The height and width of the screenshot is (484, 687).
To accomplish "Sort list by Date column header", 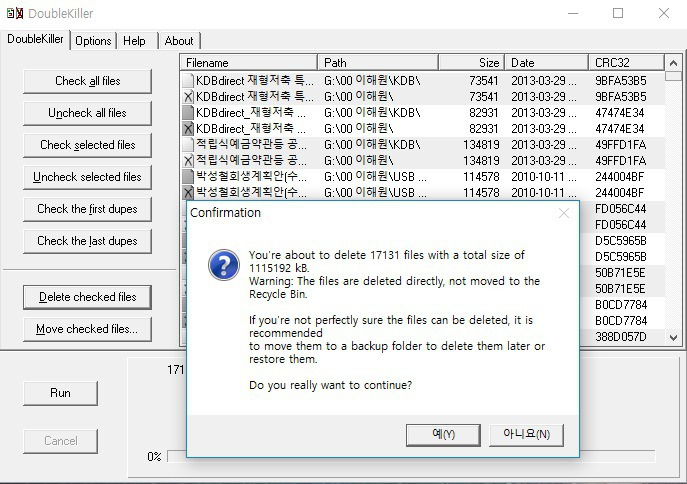I will [x=546, y=63].
